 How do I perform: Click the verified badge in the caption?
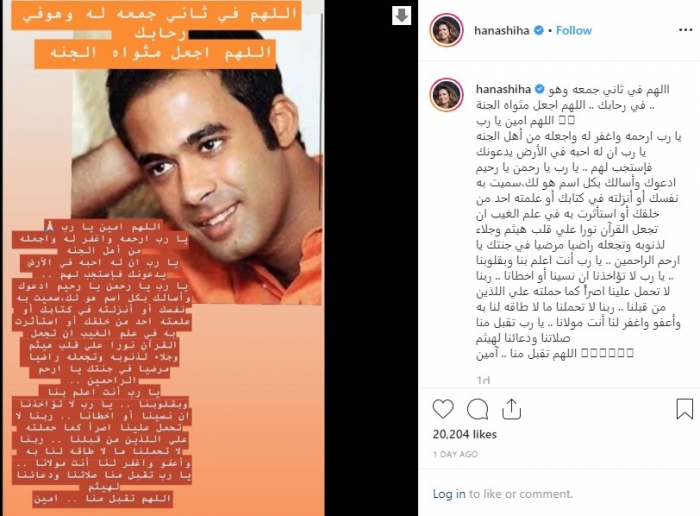(x=539, y=89)
